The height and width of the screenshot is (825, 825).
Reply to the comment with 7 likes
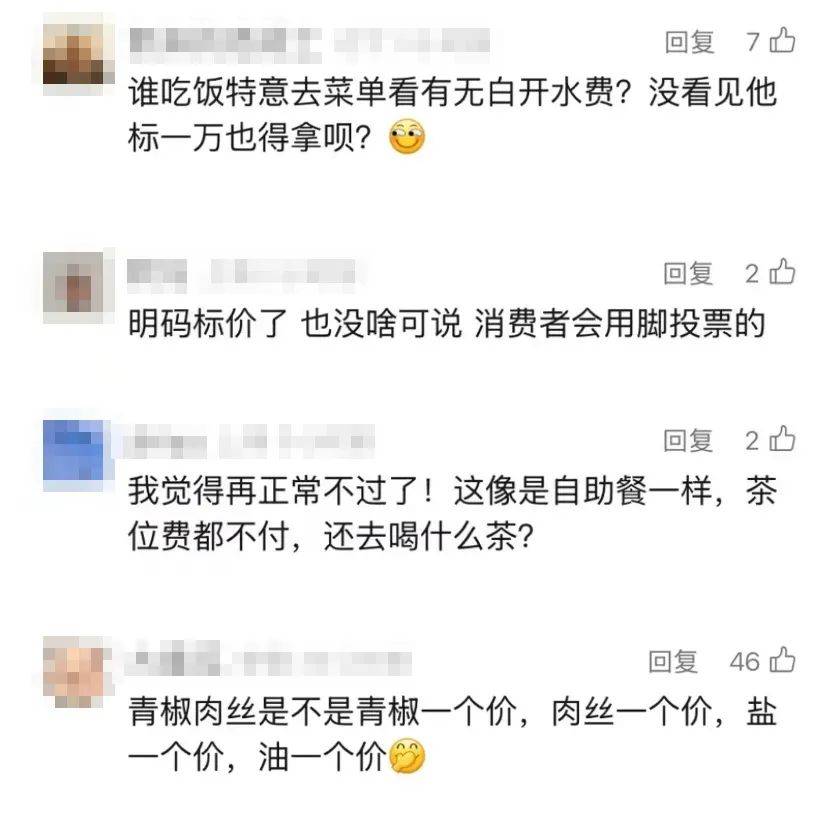pos(689,42)
